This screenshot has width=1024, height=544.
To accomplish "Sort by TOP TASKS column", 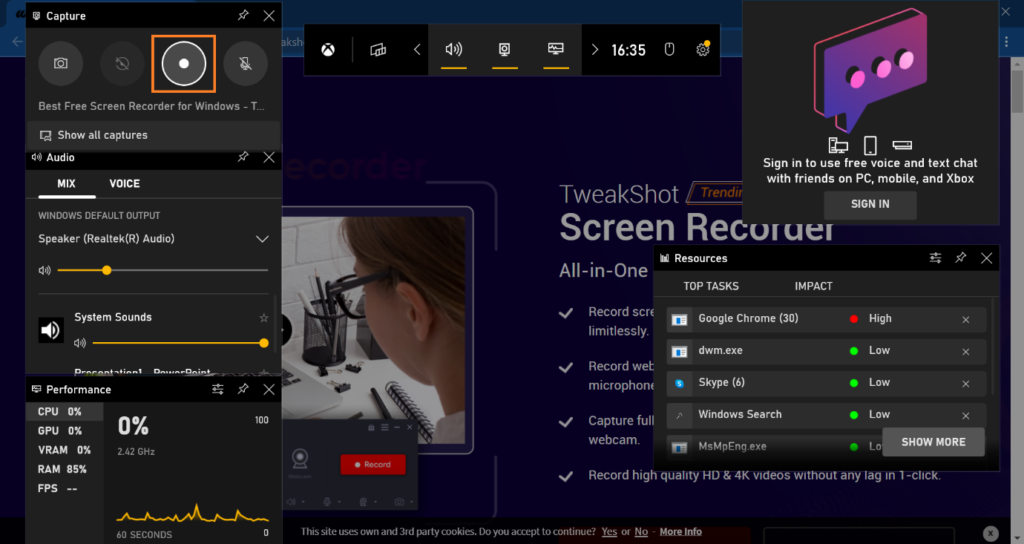I will coord(711,286).
